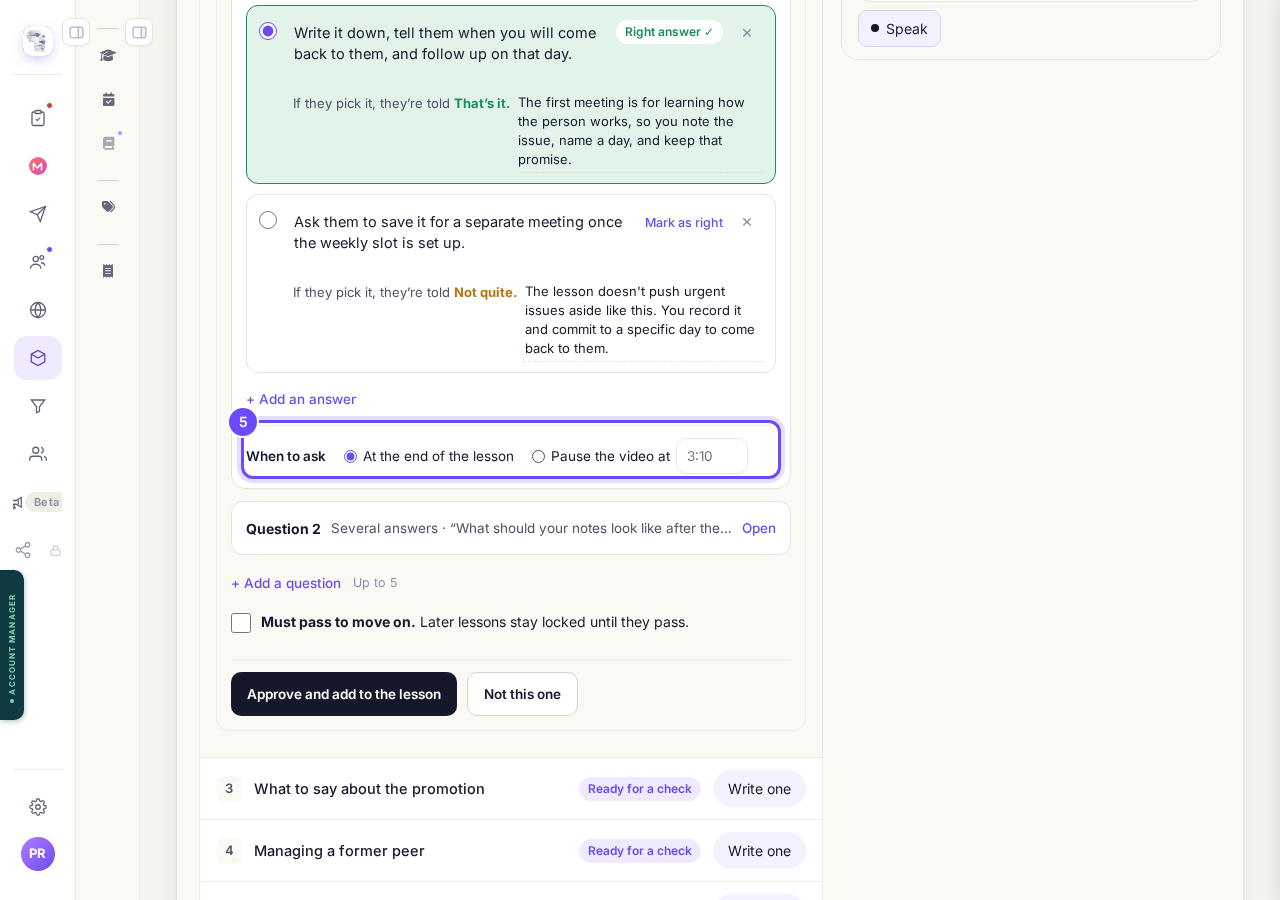Edit the 'Not quite' feedback text
The width and height of the screenshot is (1280, 900).
coord(642,320)
